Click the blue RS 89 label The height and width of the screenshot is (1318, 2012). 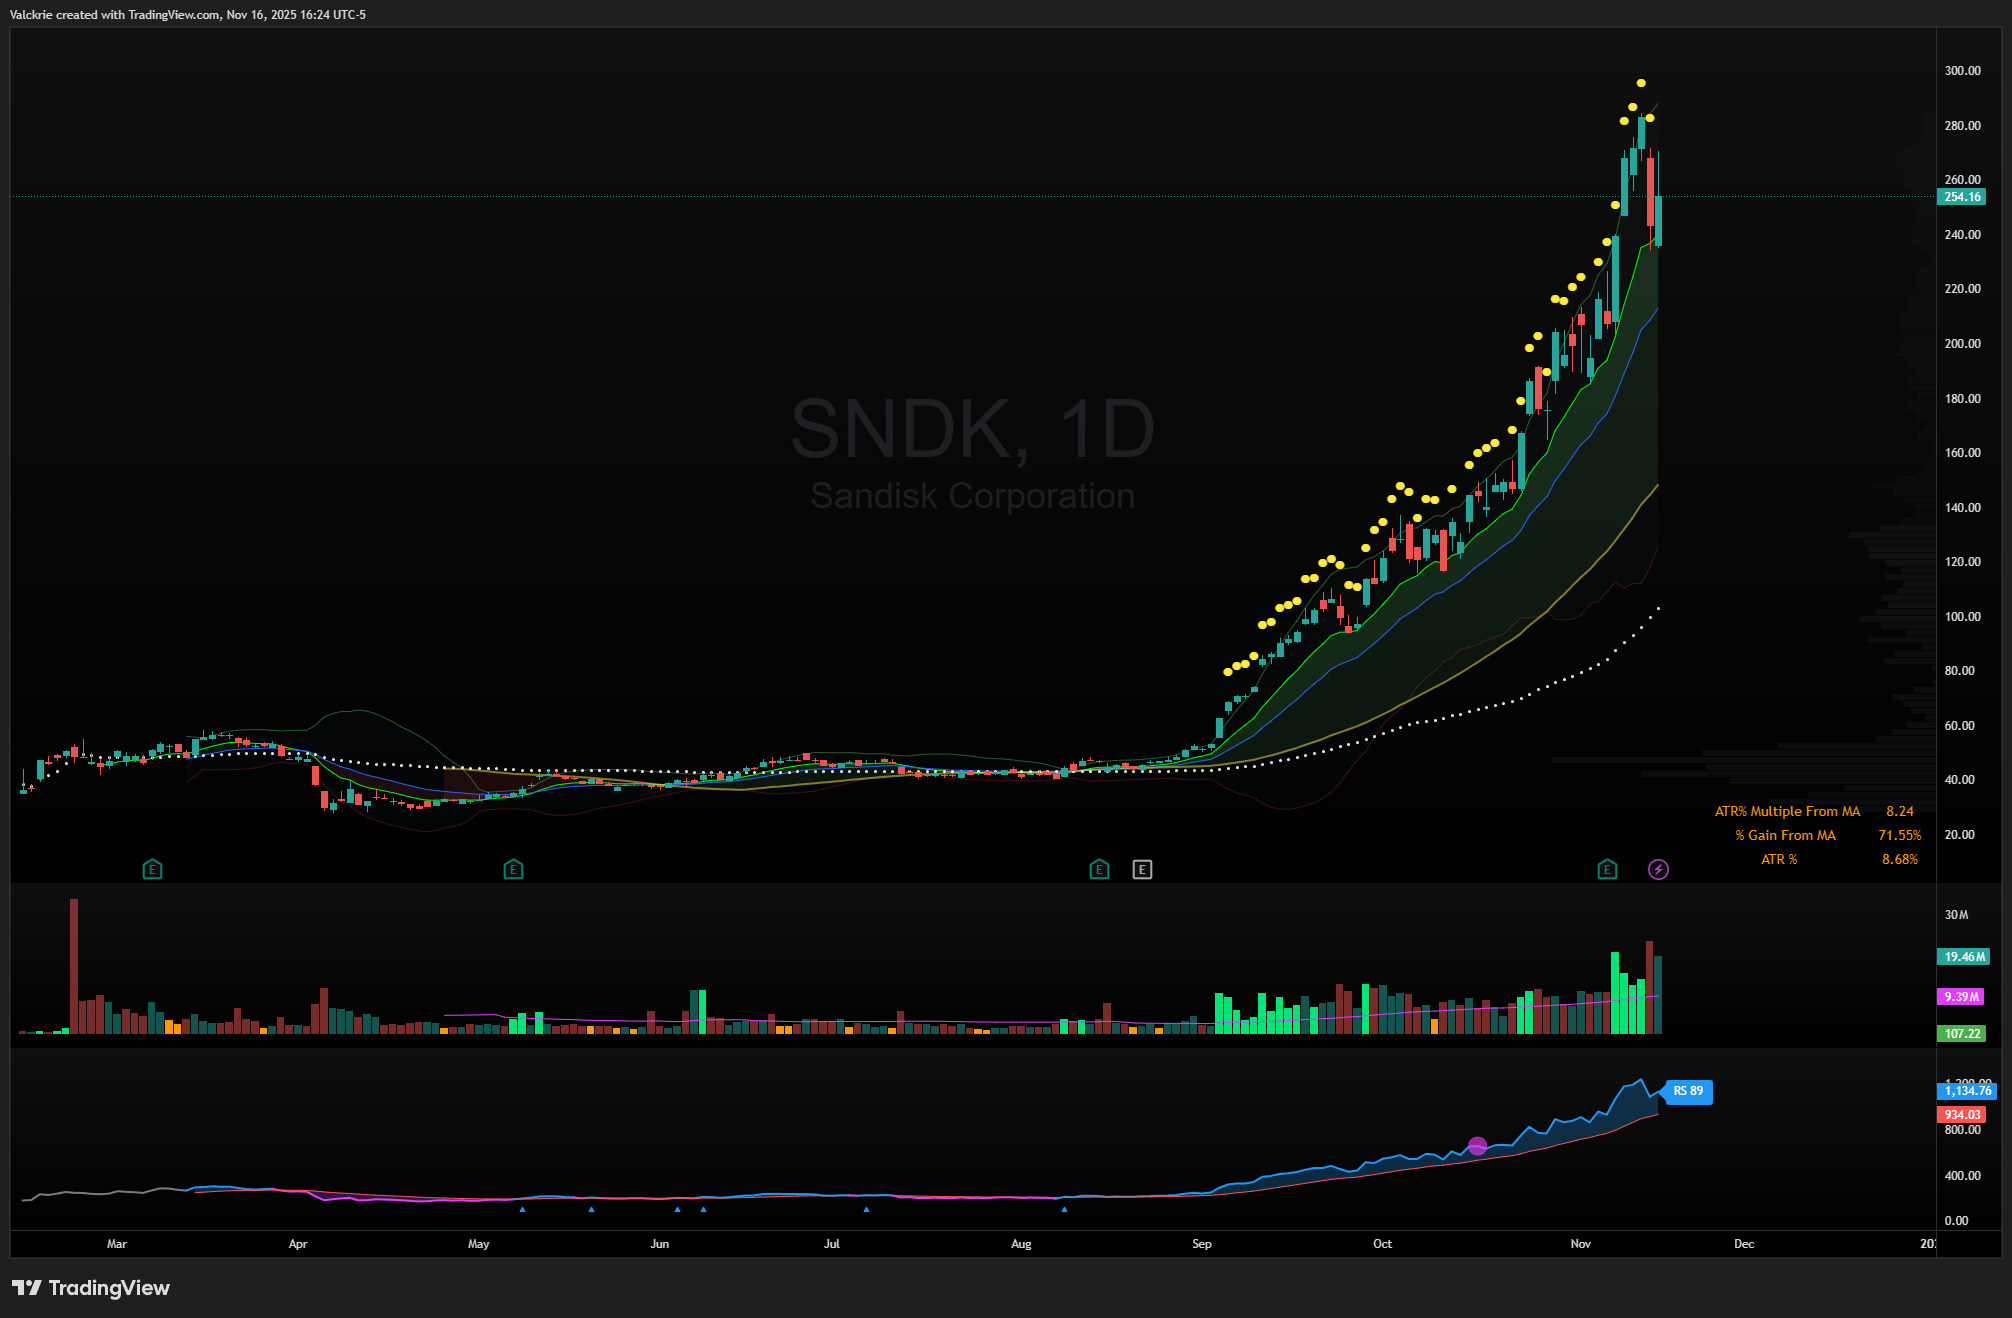(x=1688, y=1091)
